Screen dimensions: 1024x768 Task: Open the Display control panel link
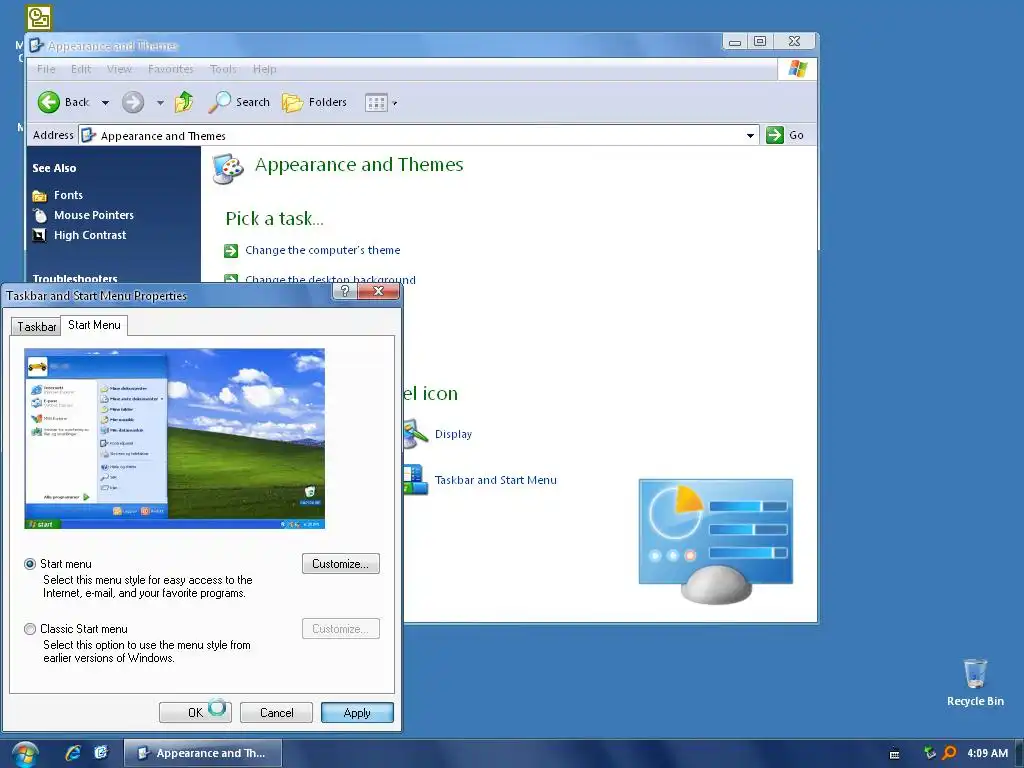point(453,434)
